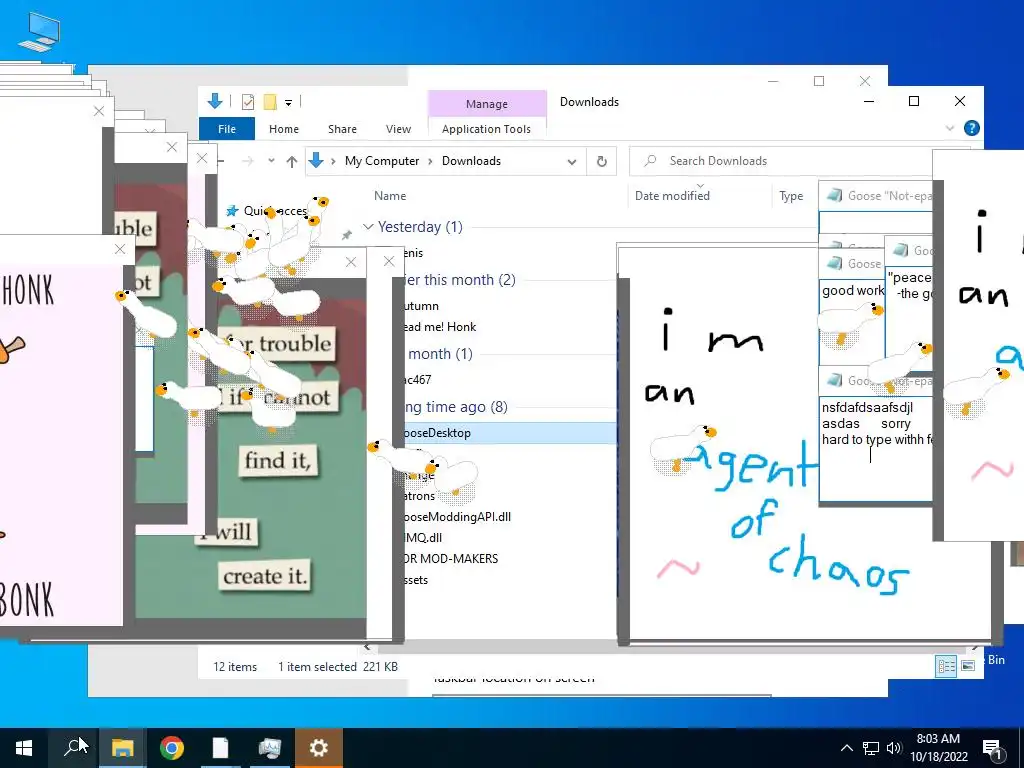Select Quick access in the navigation pane
Image resolution: width=1024 pixels, height=768 pixels.
pos(274,211)
